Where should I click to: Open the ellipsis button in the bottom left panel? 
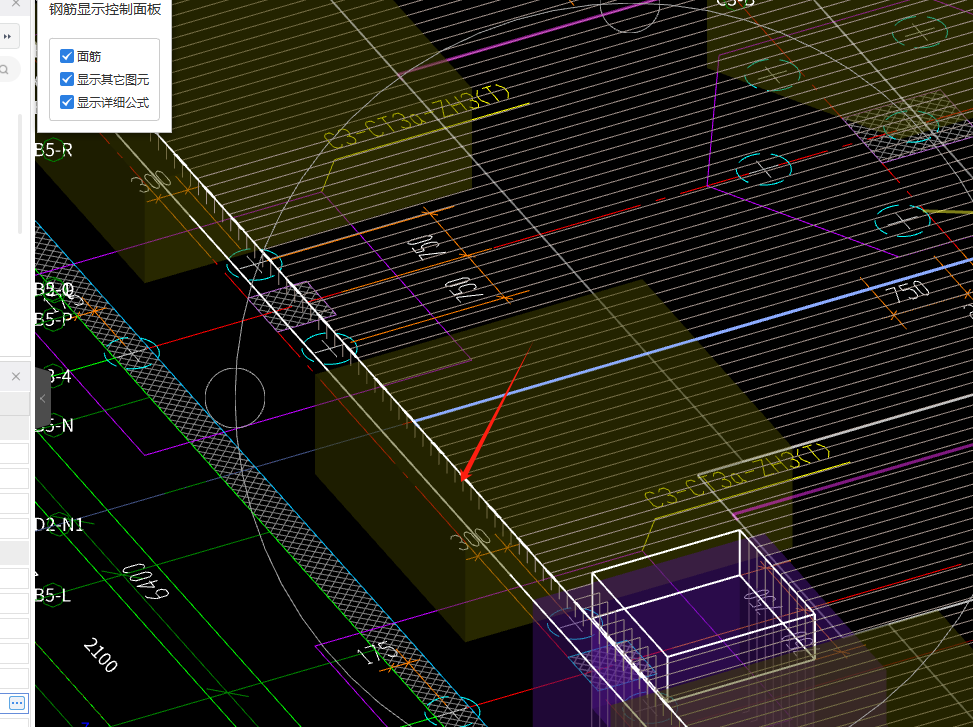click(x=17, y=703)
